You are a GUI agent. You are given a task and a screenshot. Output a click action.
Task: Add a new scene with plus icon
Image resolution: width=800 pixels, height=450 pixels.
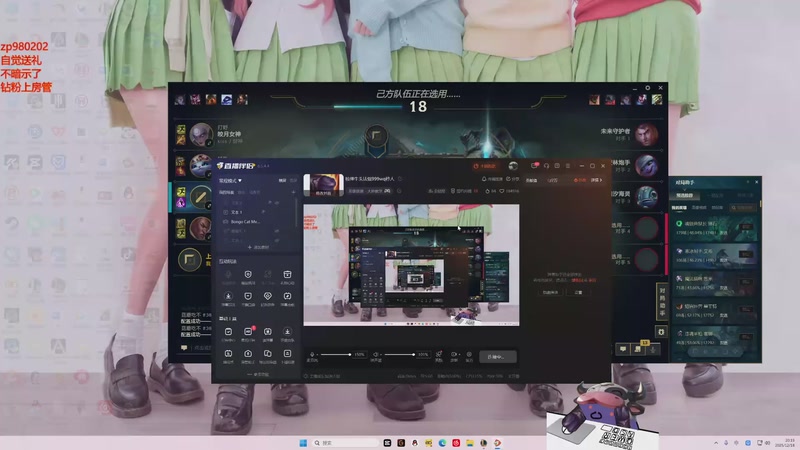point(293,192)
